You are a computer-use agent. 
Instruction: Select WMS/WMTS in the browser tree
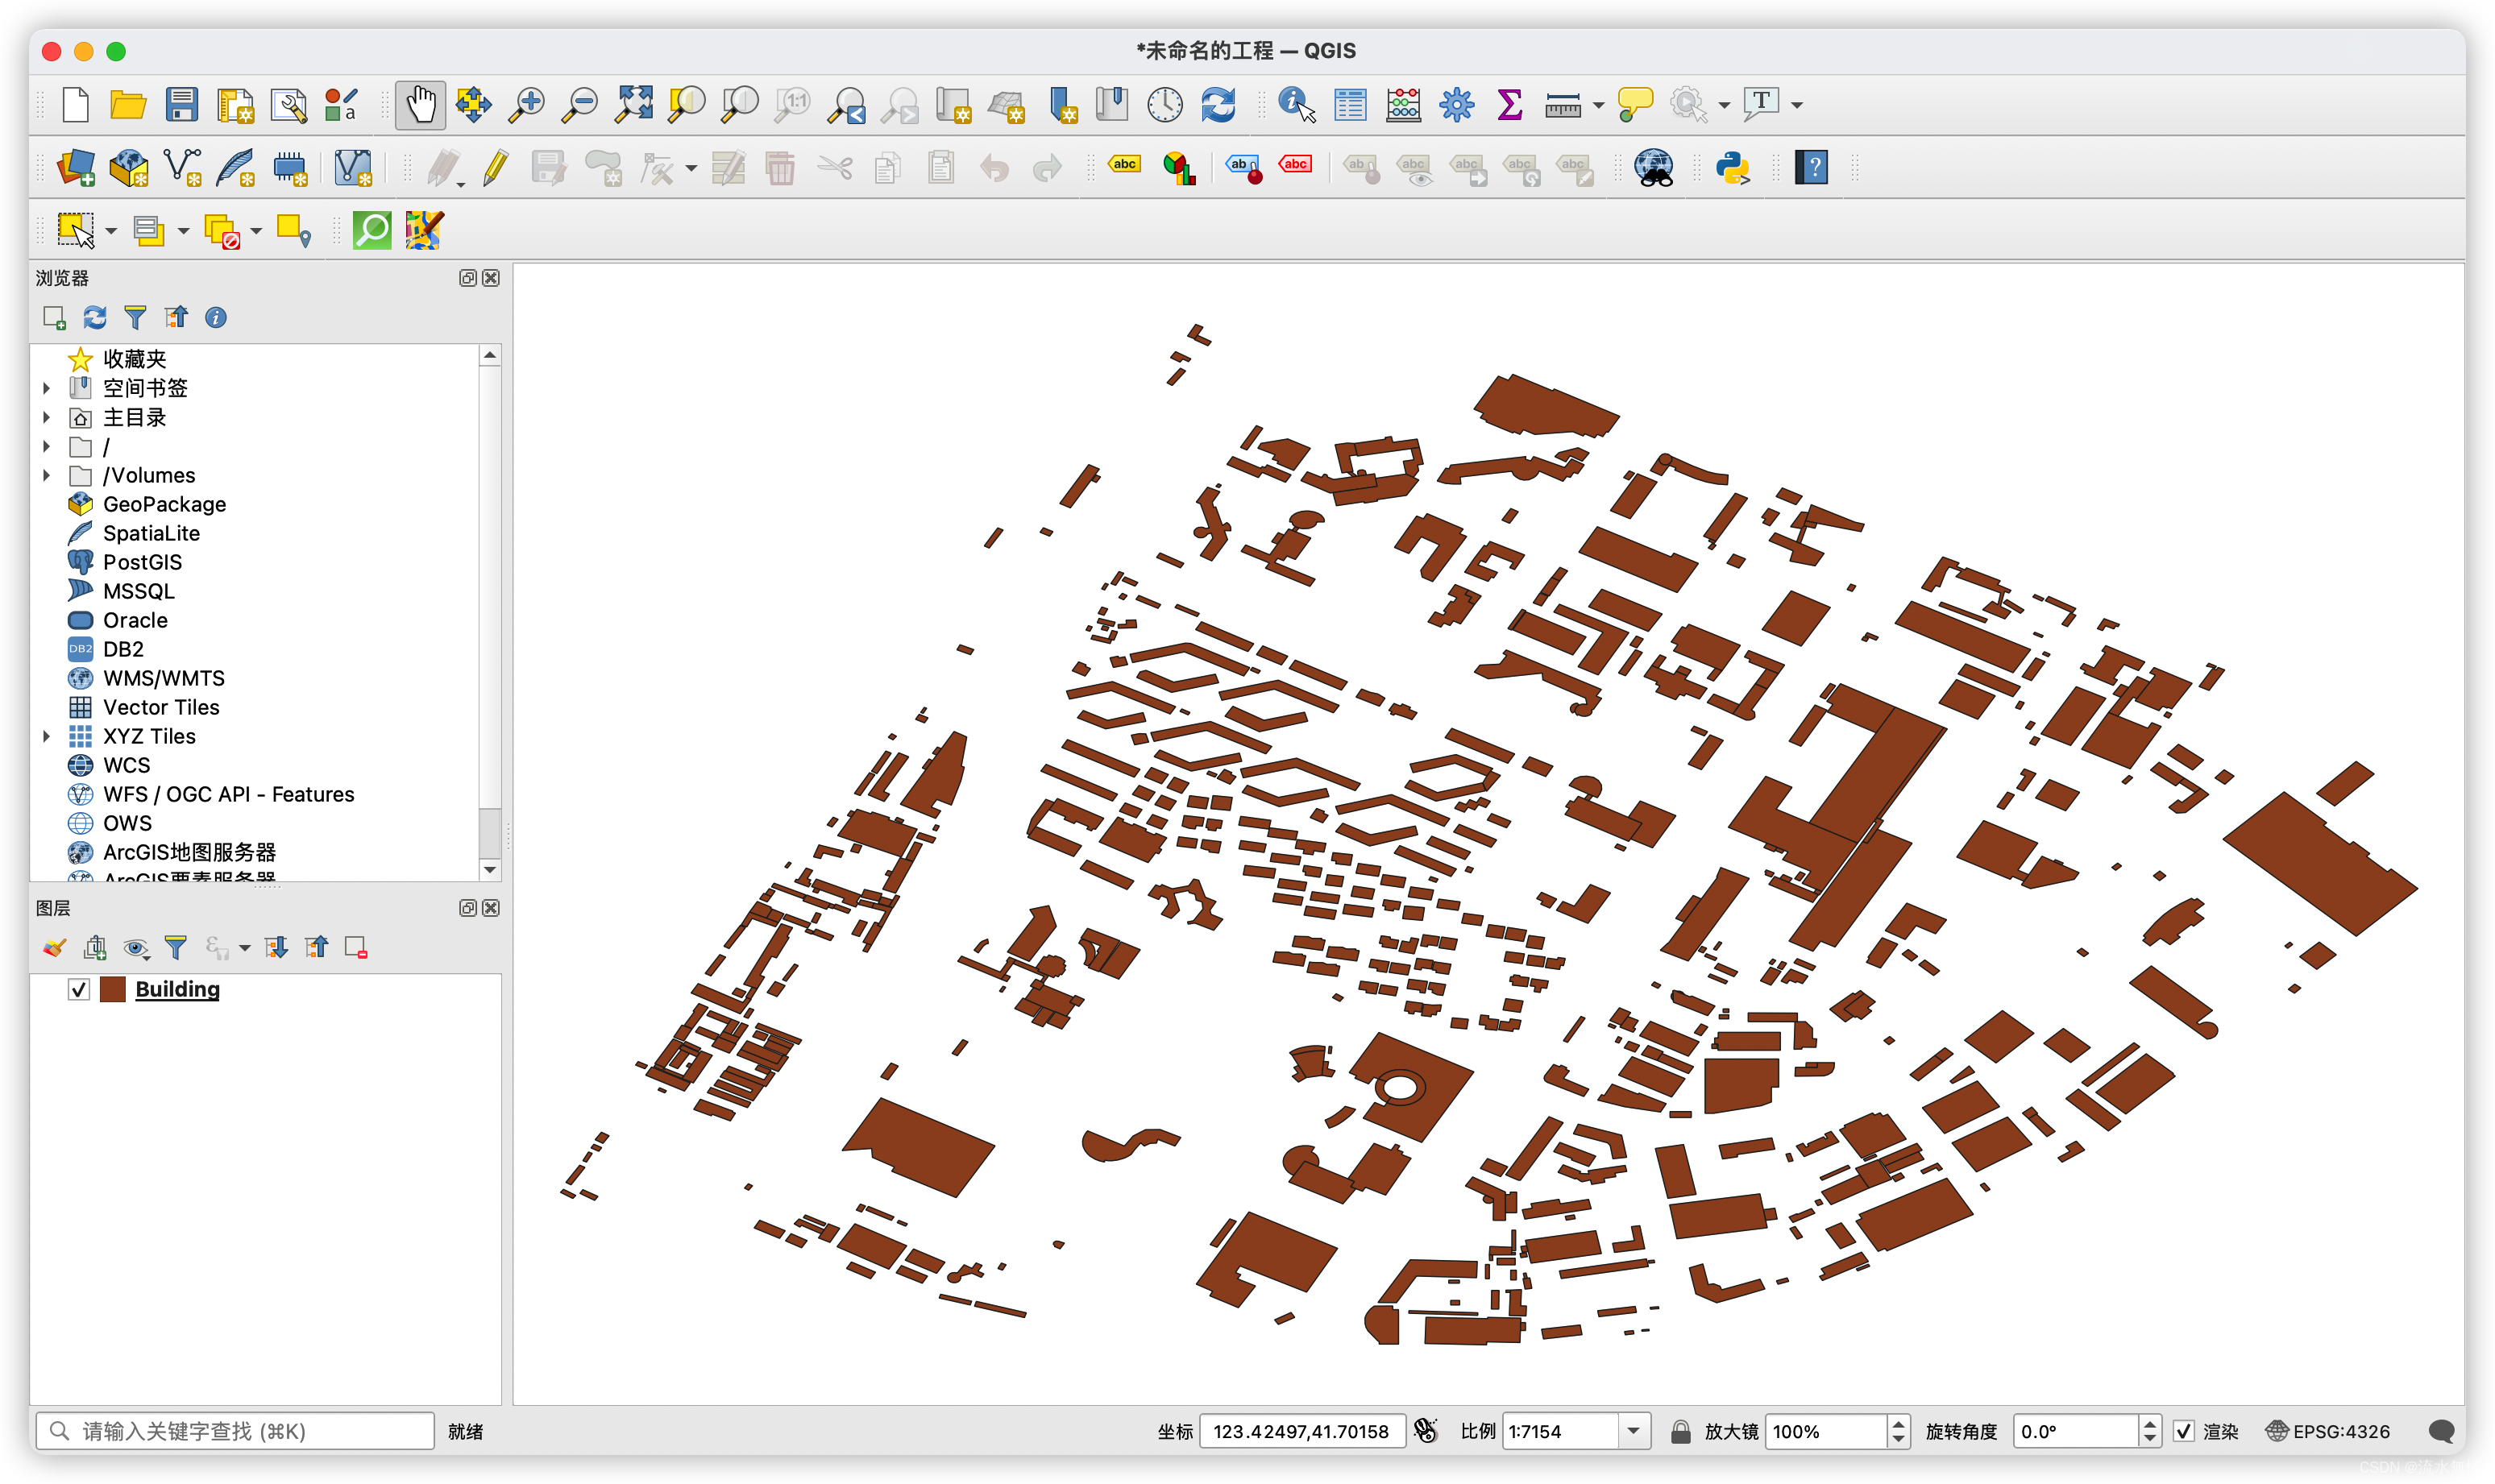(x=163, y=678)
